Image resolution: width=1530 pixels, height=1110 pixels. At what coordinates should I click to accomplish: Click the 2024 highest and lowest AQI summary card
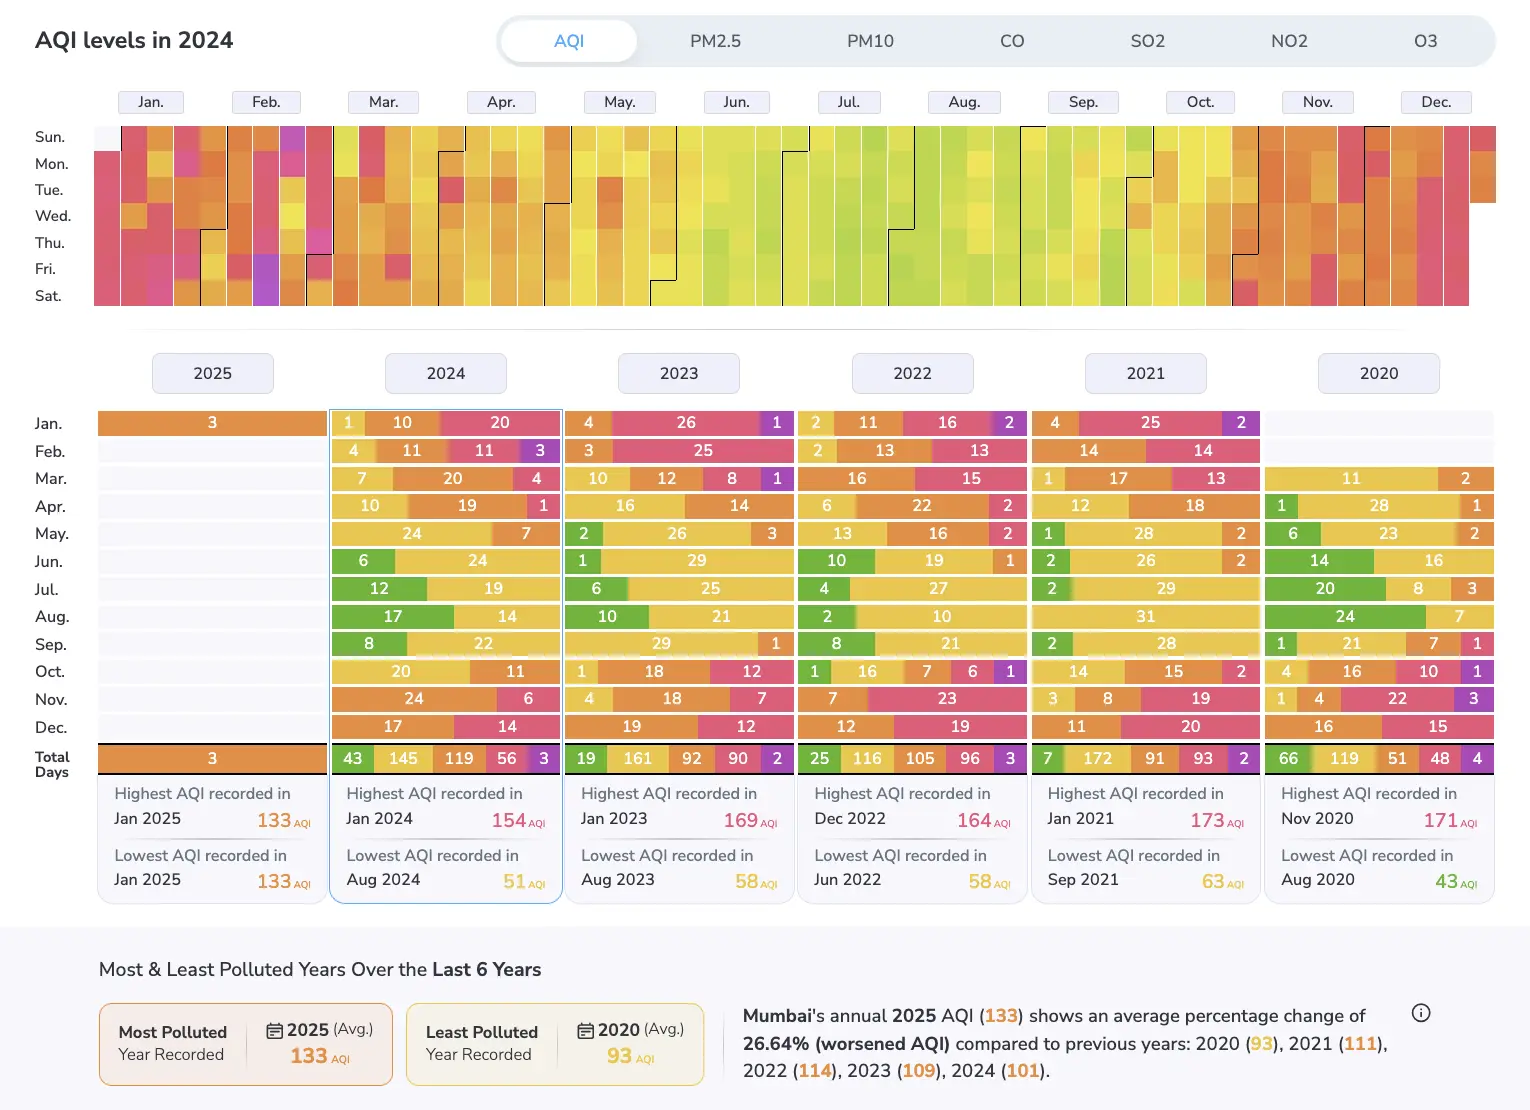point(446,839)
